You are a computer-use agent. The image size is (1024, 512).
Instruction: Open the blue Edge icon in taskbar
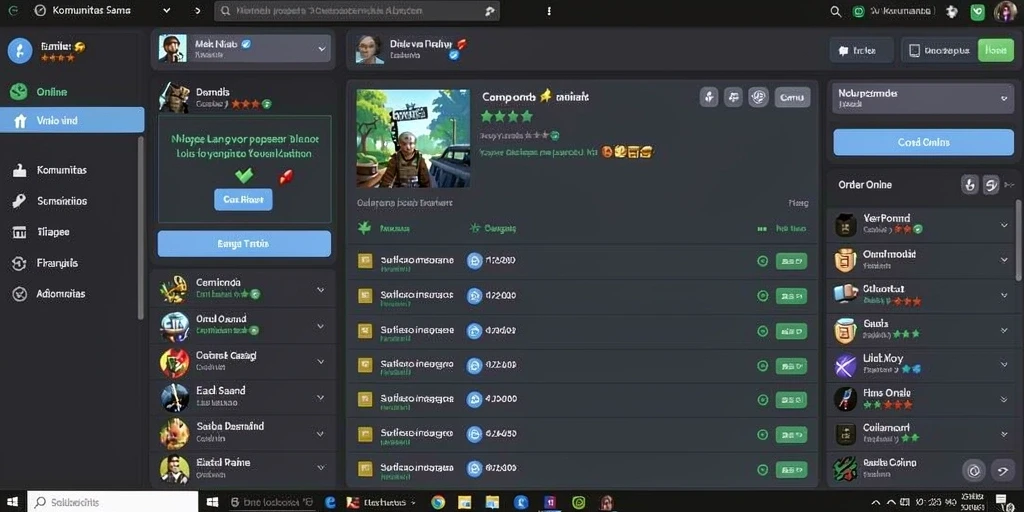[330, 502]
